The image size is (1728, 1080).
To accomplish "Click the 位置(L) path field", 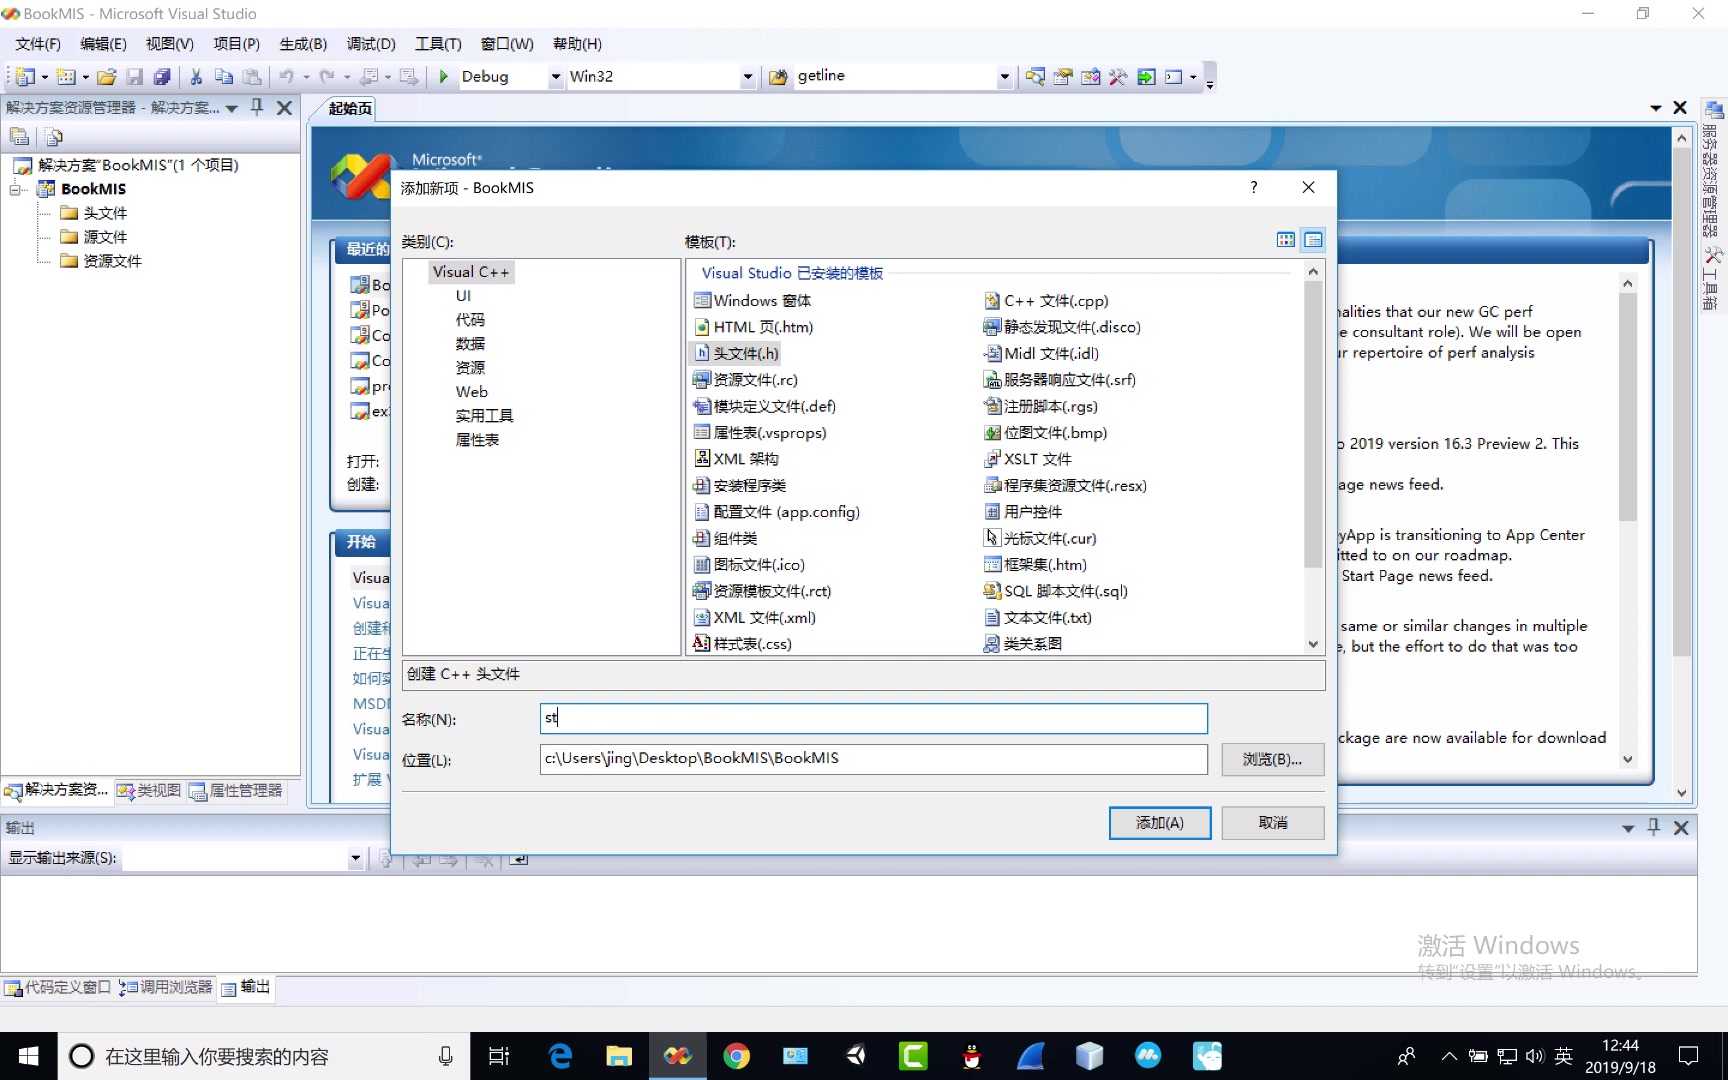I will pyautogui.click(x=874, y=759).
